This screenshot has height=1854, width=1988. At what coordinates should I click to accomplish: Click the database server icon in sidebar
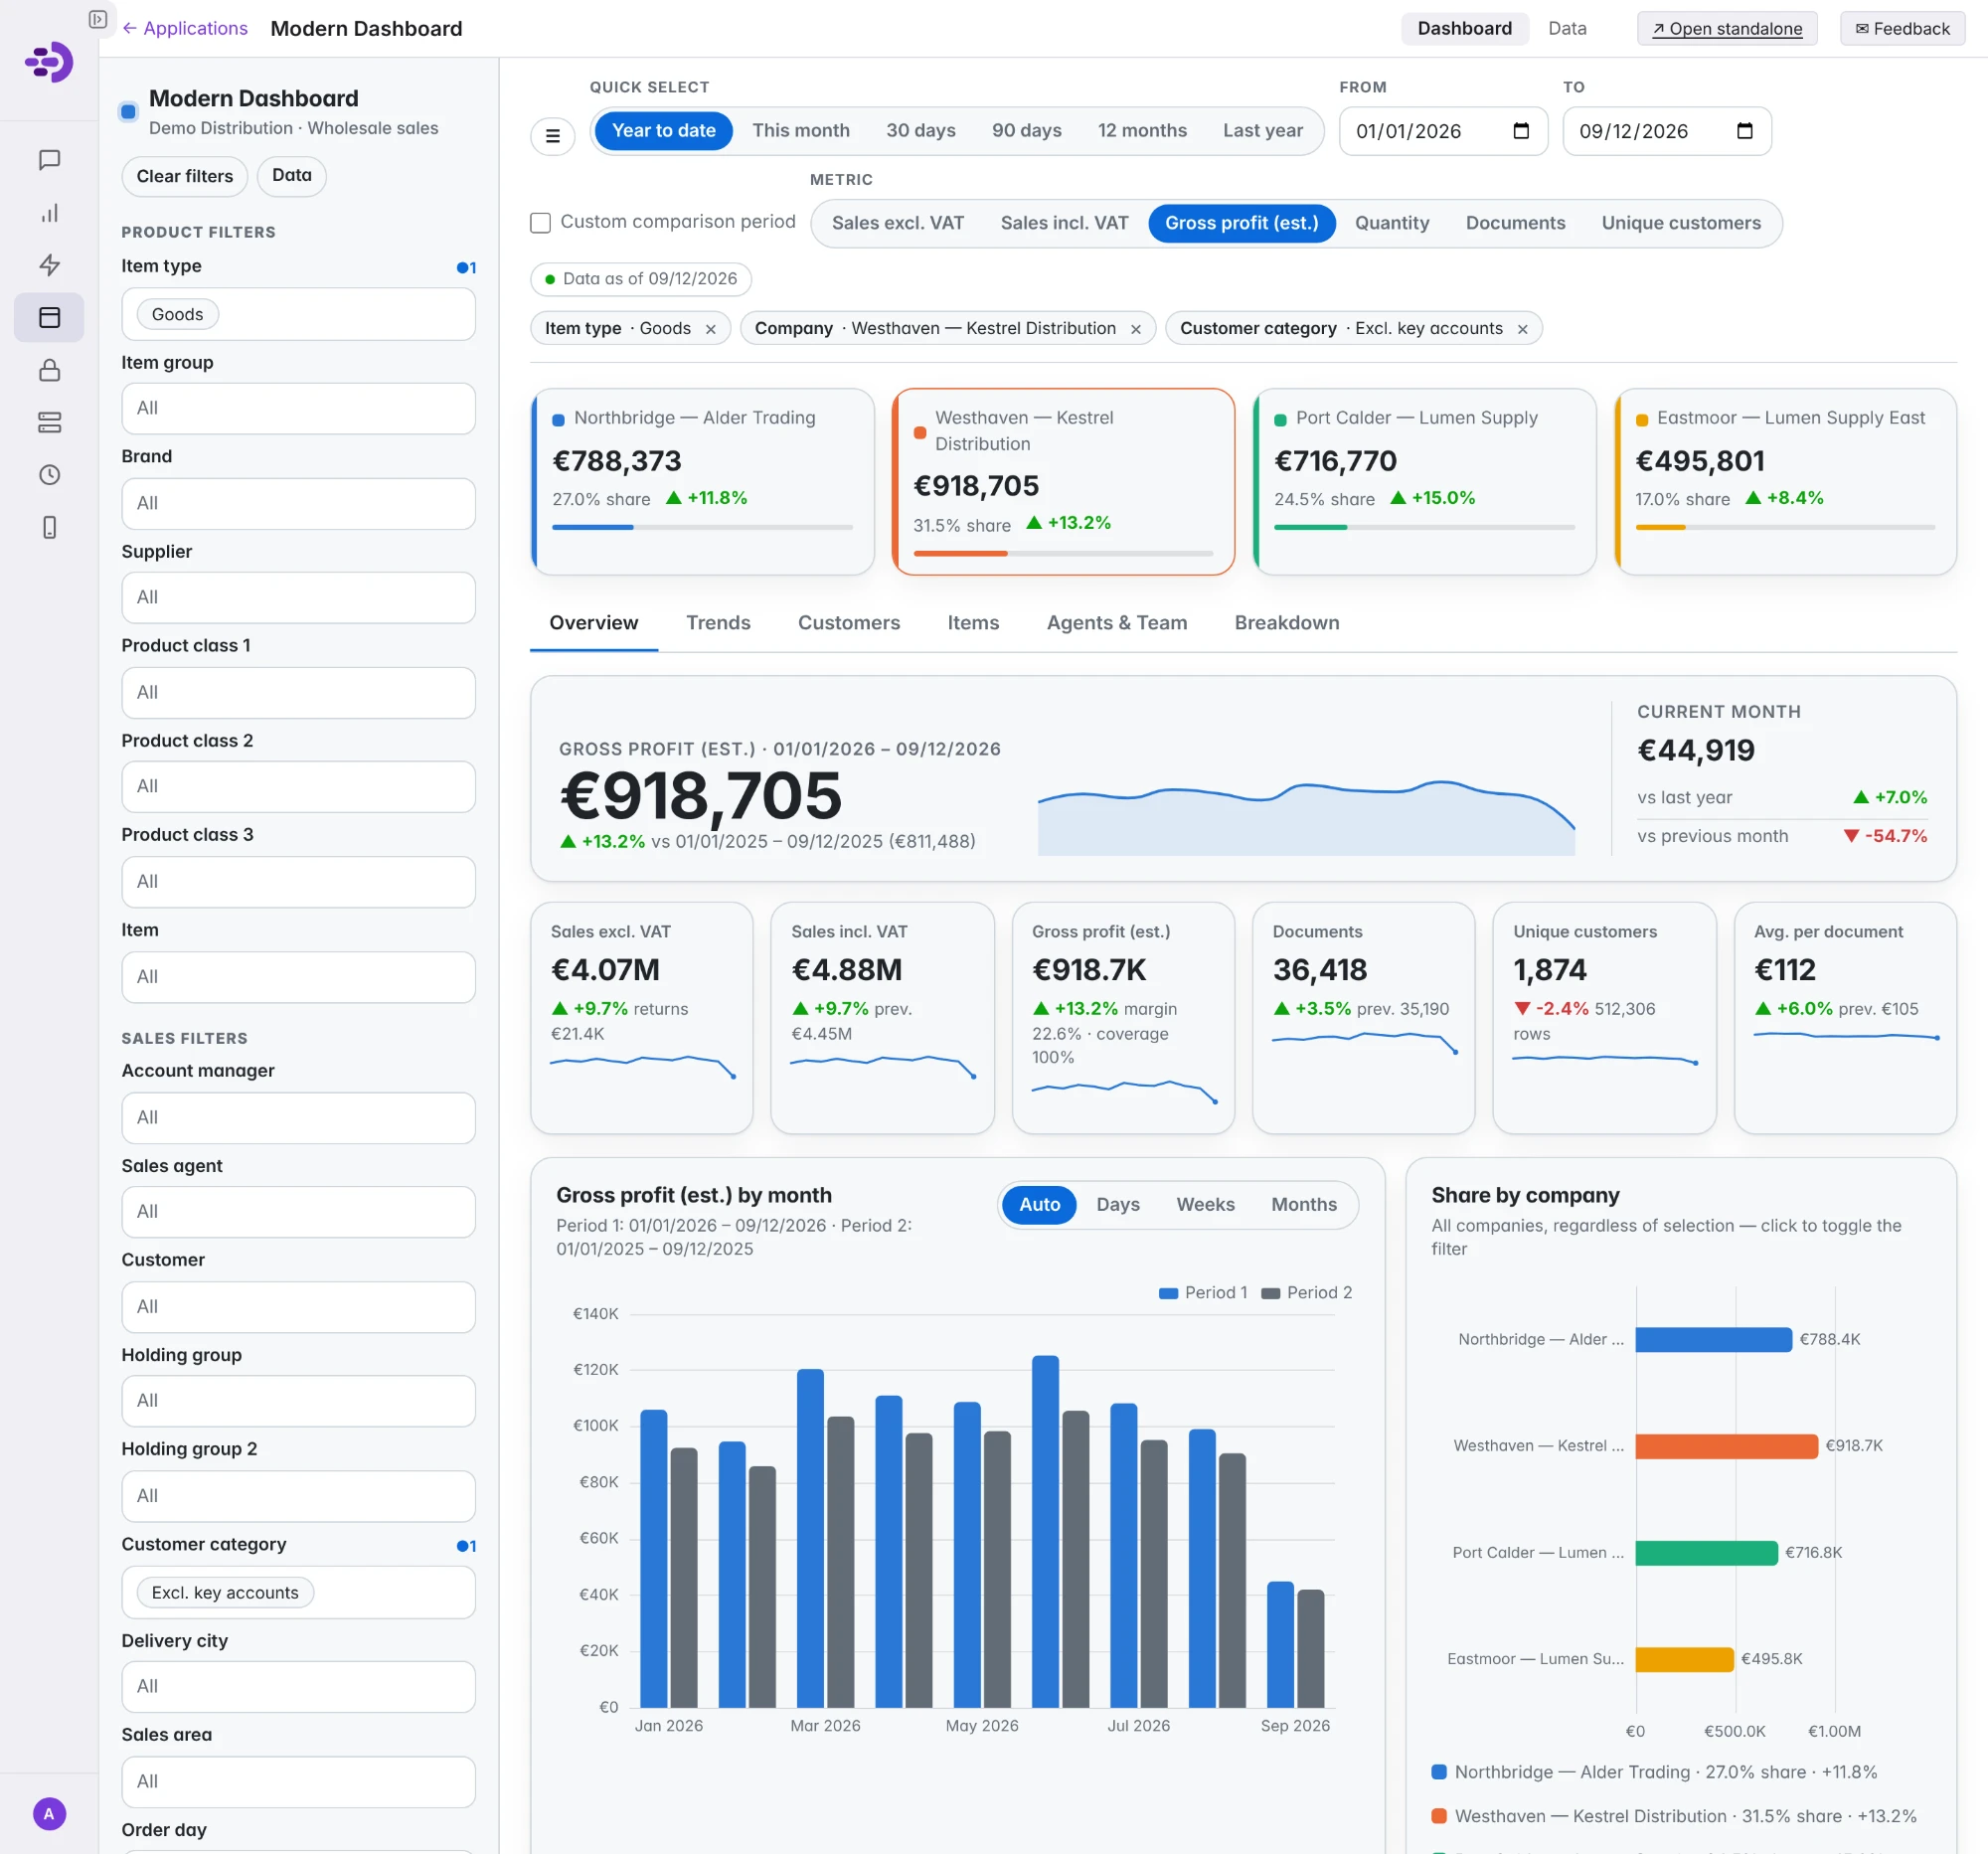click(49, 422)
